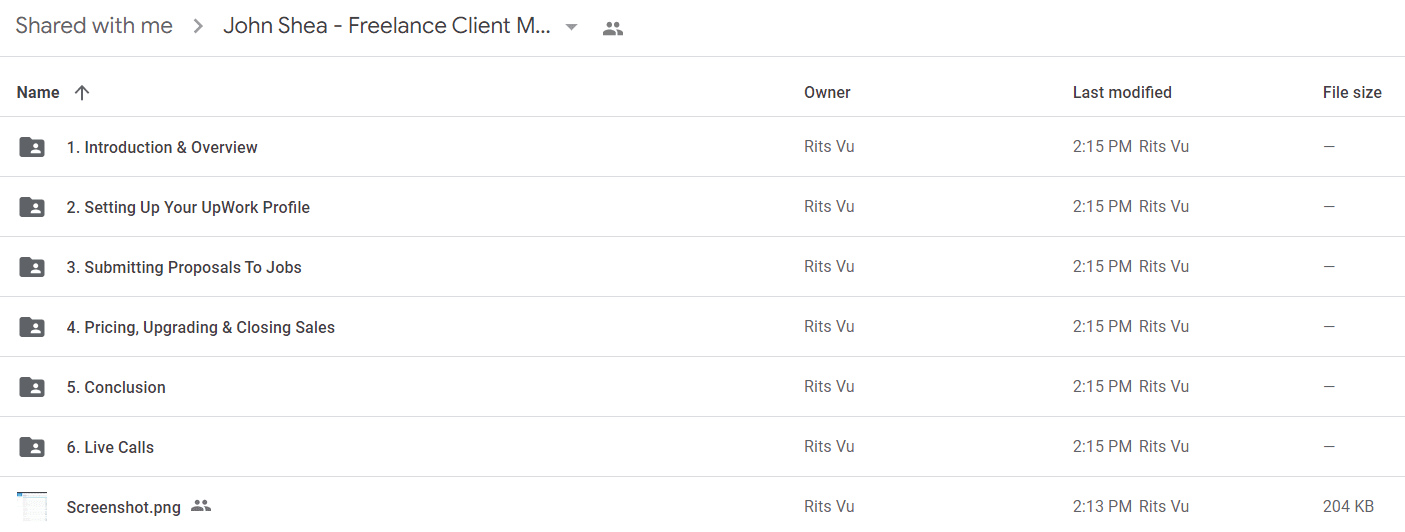
Task: Click the John Shea - Freelance Client breadcrumb title
Action: pos(387,26)
